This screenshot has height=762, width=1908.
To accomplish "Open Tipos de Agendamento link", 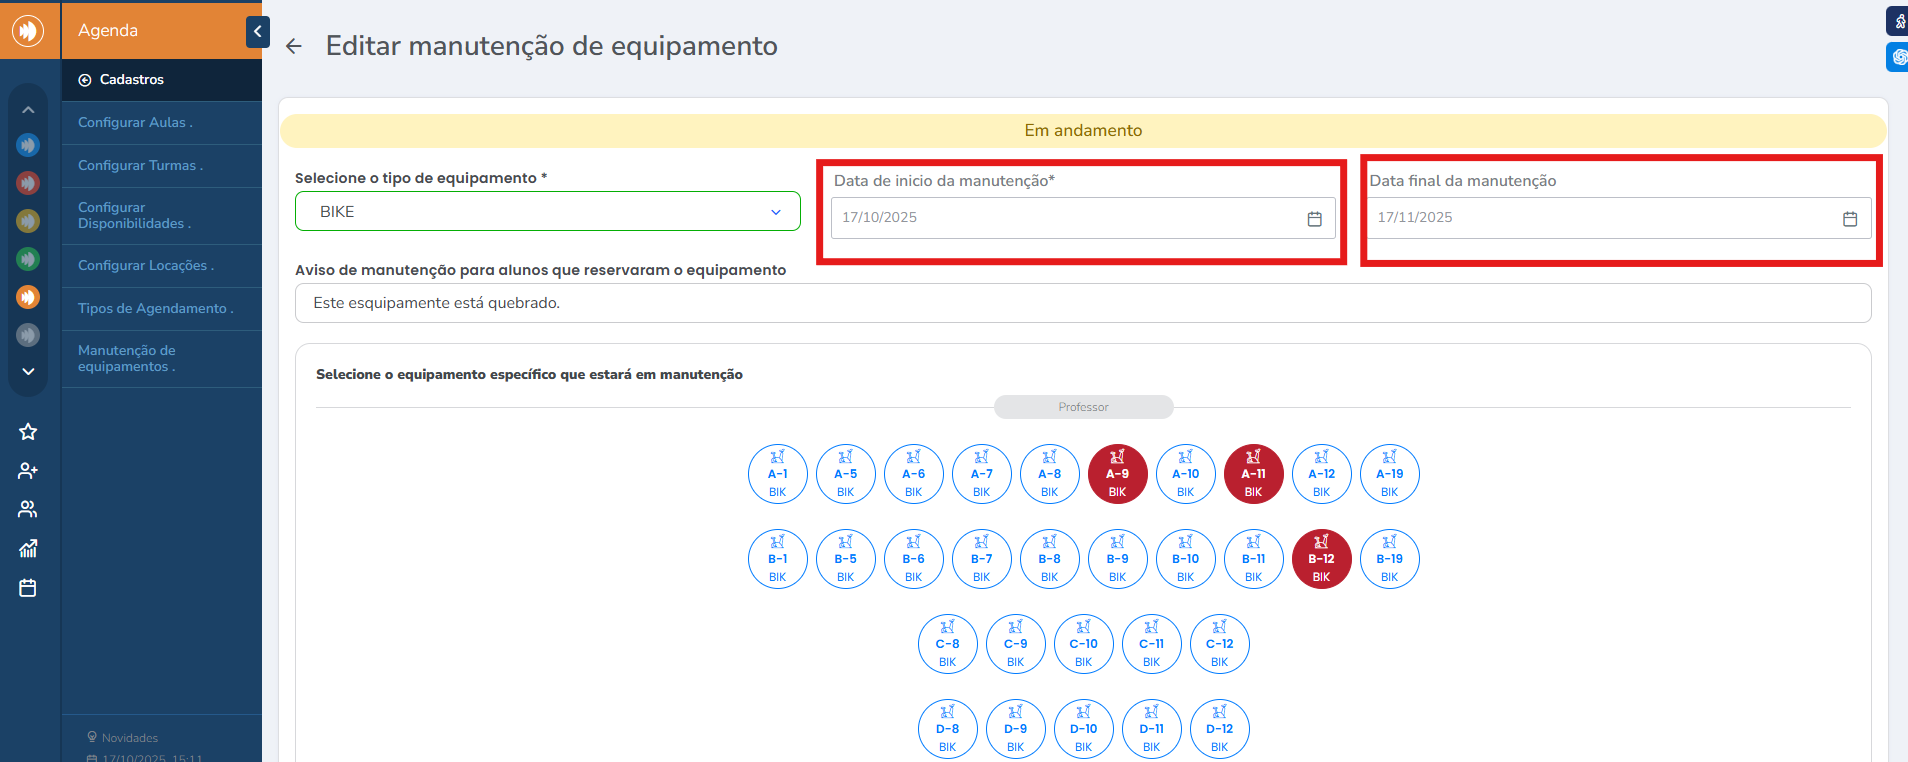I will click(x=155, y=309).
